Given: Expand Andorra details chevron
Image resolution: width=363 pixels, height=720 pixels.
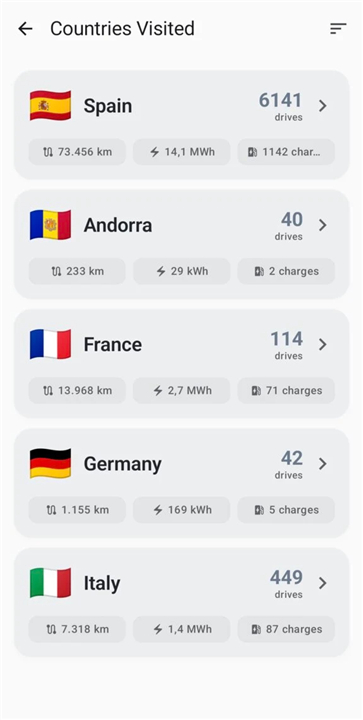Looking at the screenshot, I should pos(323,225).
